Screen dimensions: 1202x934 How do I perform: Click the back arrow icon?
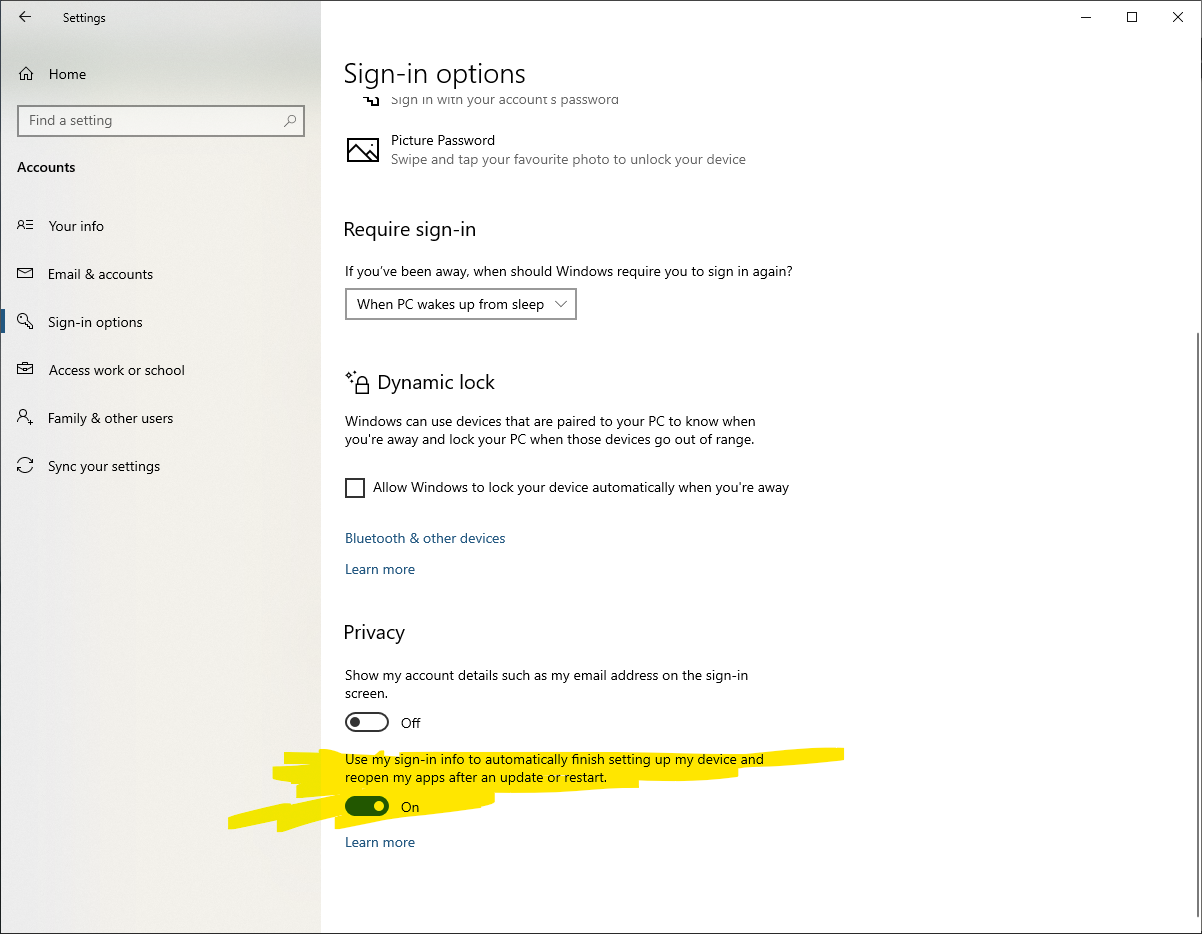click(25, 17)
